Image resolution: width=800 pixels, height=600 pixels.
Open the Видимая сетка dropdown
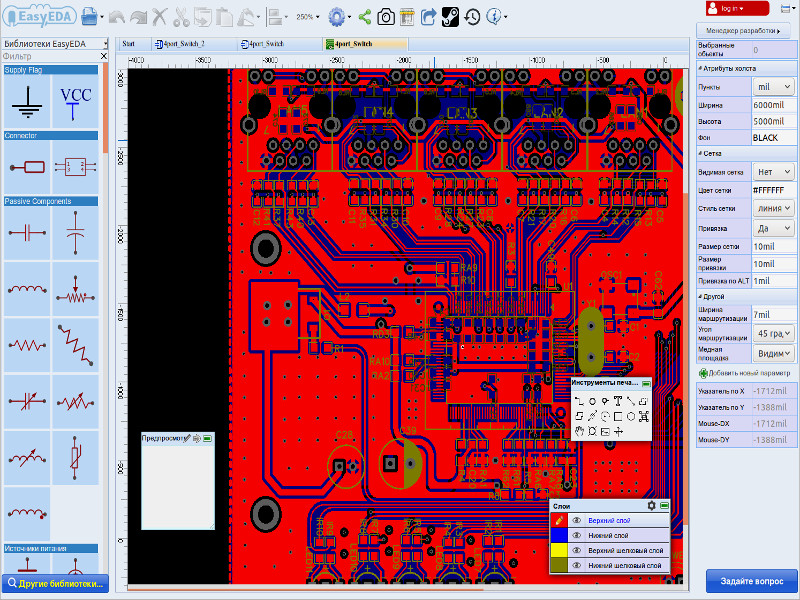(x=774, y=172)
